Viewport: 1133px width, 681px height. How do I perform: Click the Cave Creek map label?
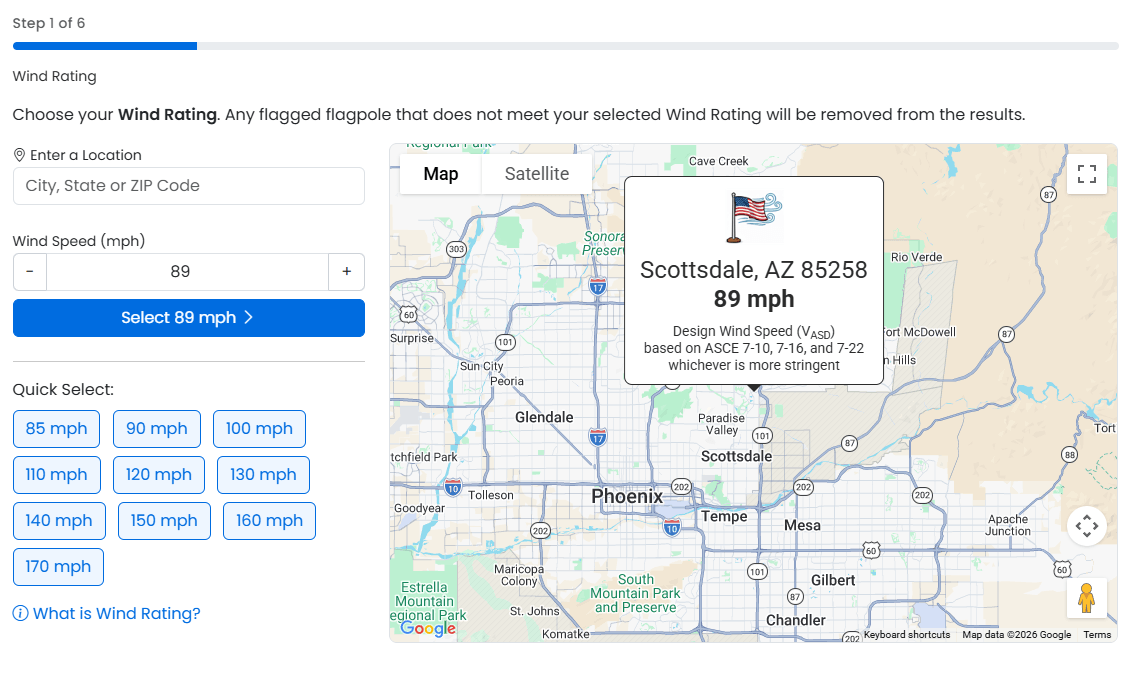point(718,161)
